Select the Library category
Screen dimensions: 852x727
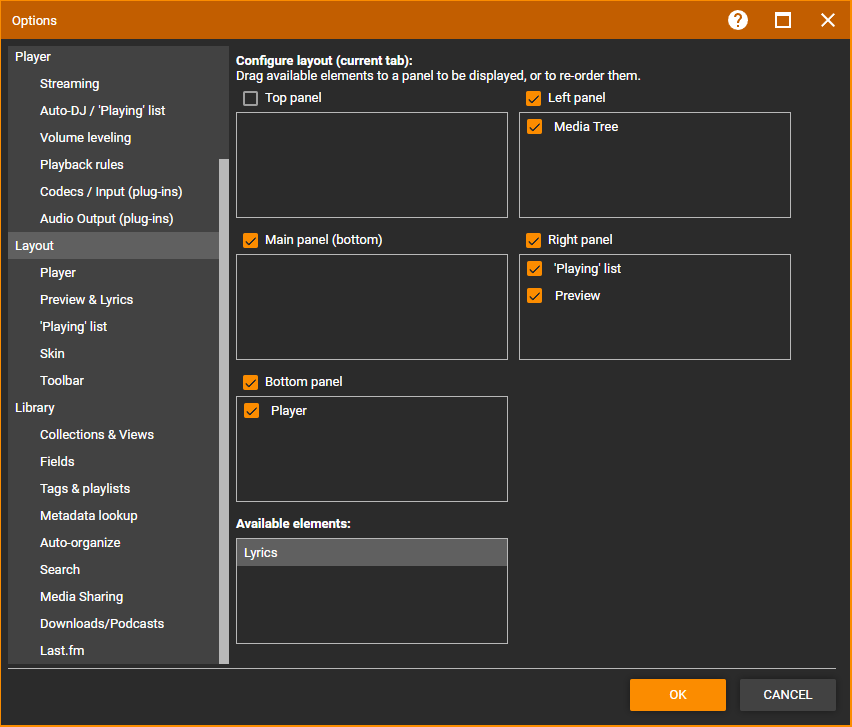[114, 408]
